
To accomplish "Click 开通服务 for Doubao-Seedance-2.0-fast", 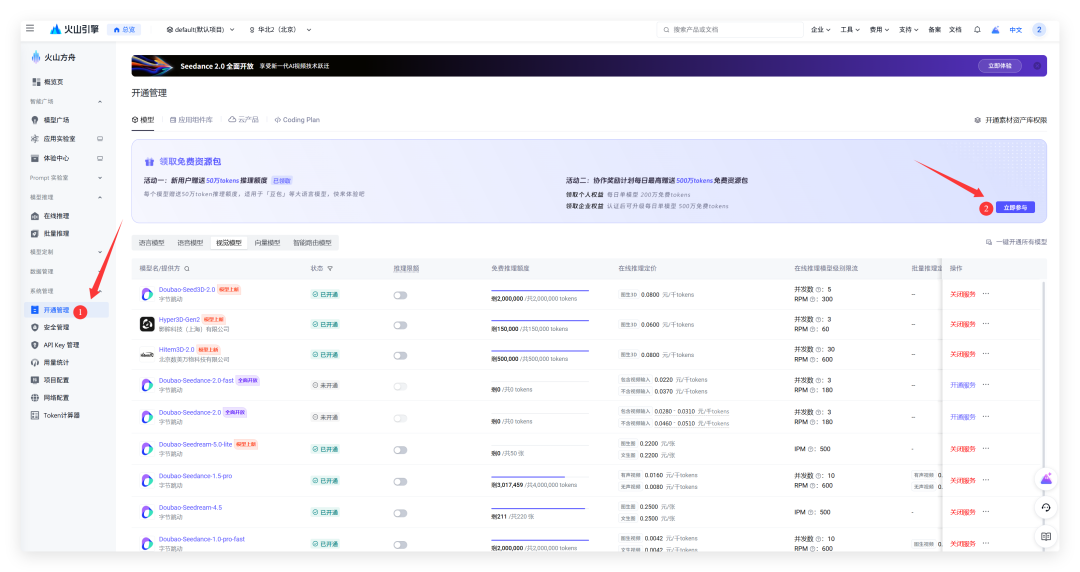I will pyautogui.click(x=963, y=385).
